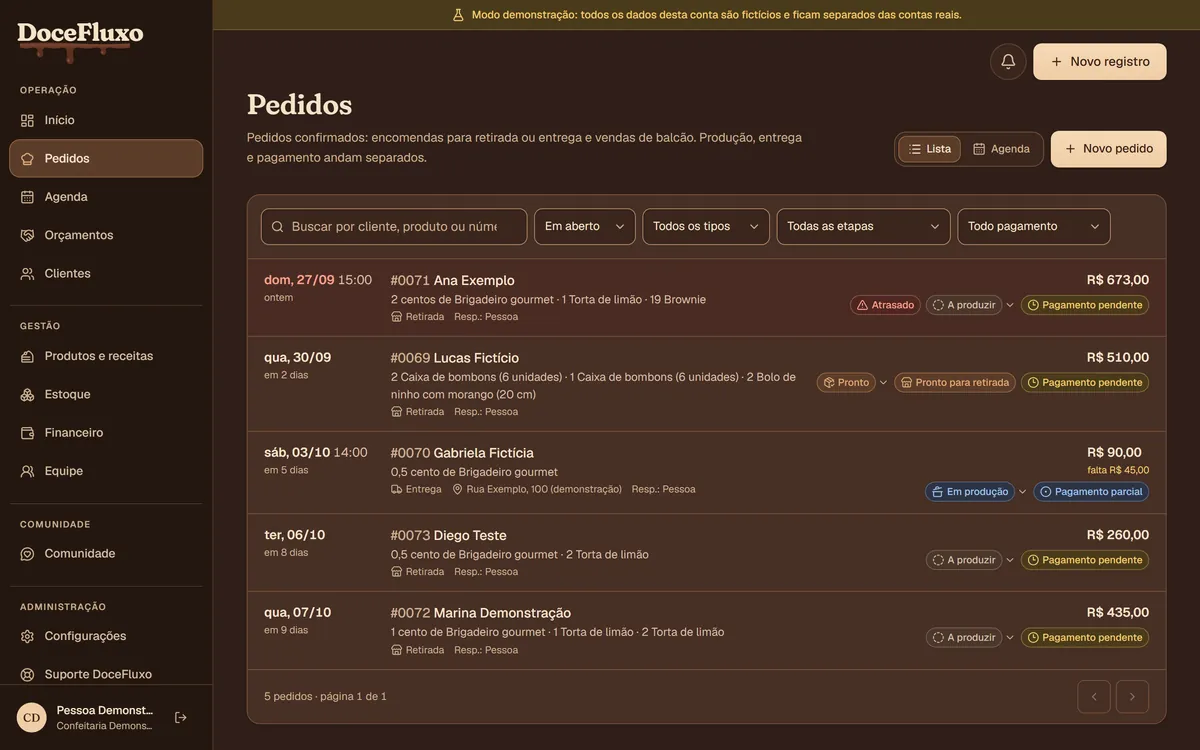This screenshot has width=1200, height=750.
Task: Click the address pin icon for Rua Exemplo
Action: (457, 489)
